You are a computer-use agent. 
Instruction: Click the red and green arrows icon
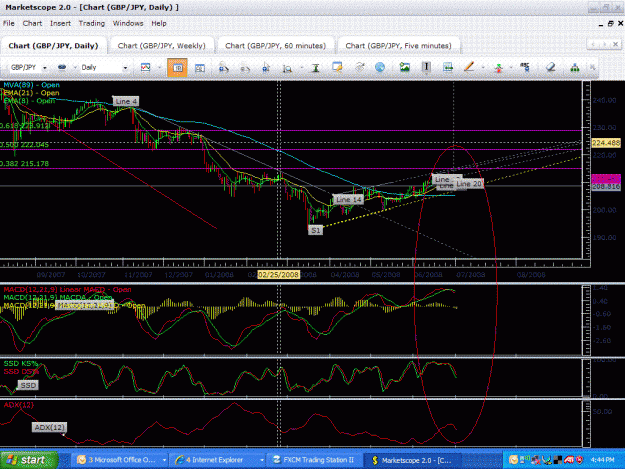[498, 68]
